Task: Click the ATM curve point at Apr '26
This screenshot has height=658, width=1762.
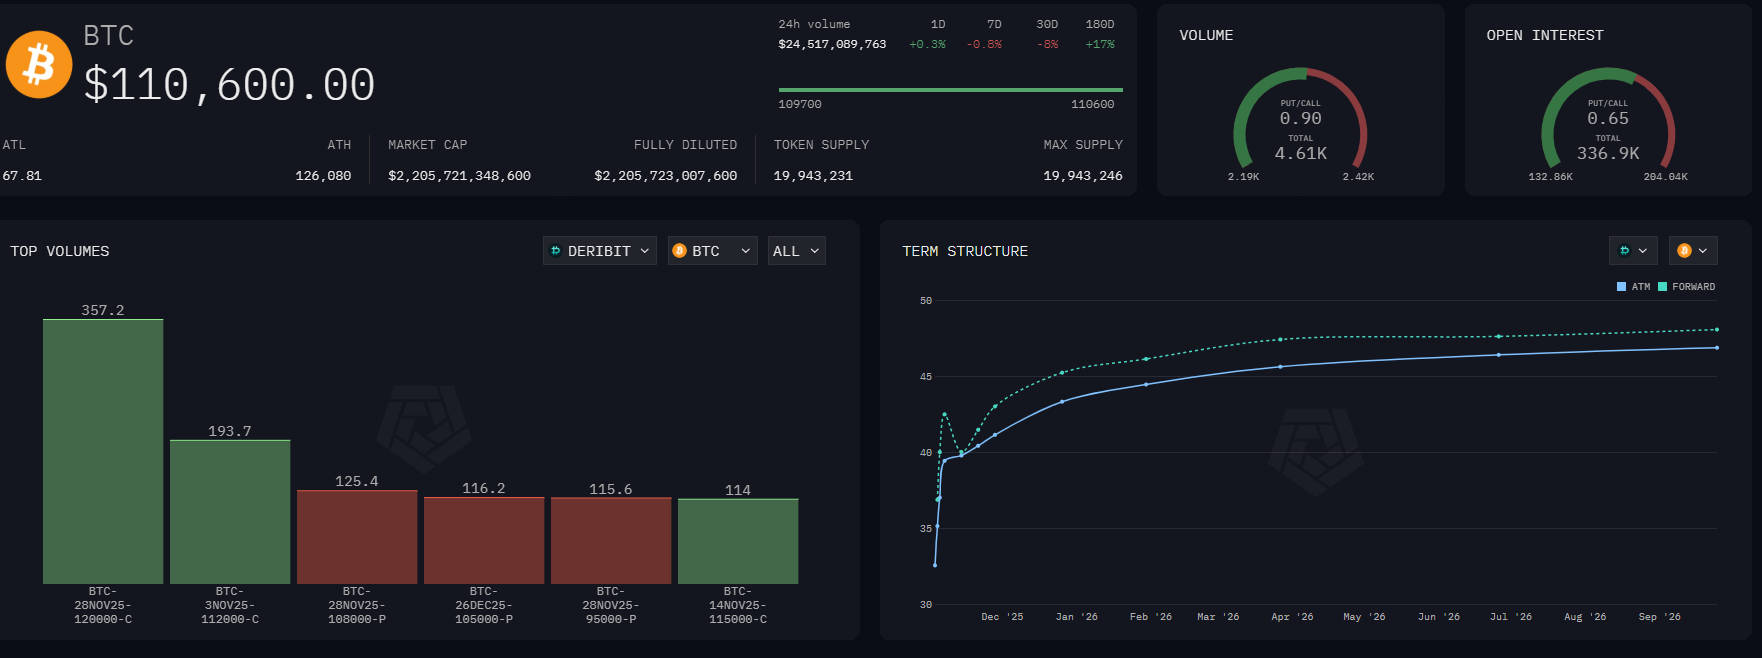Action: pyautogui.click(x=1280, y=367)
